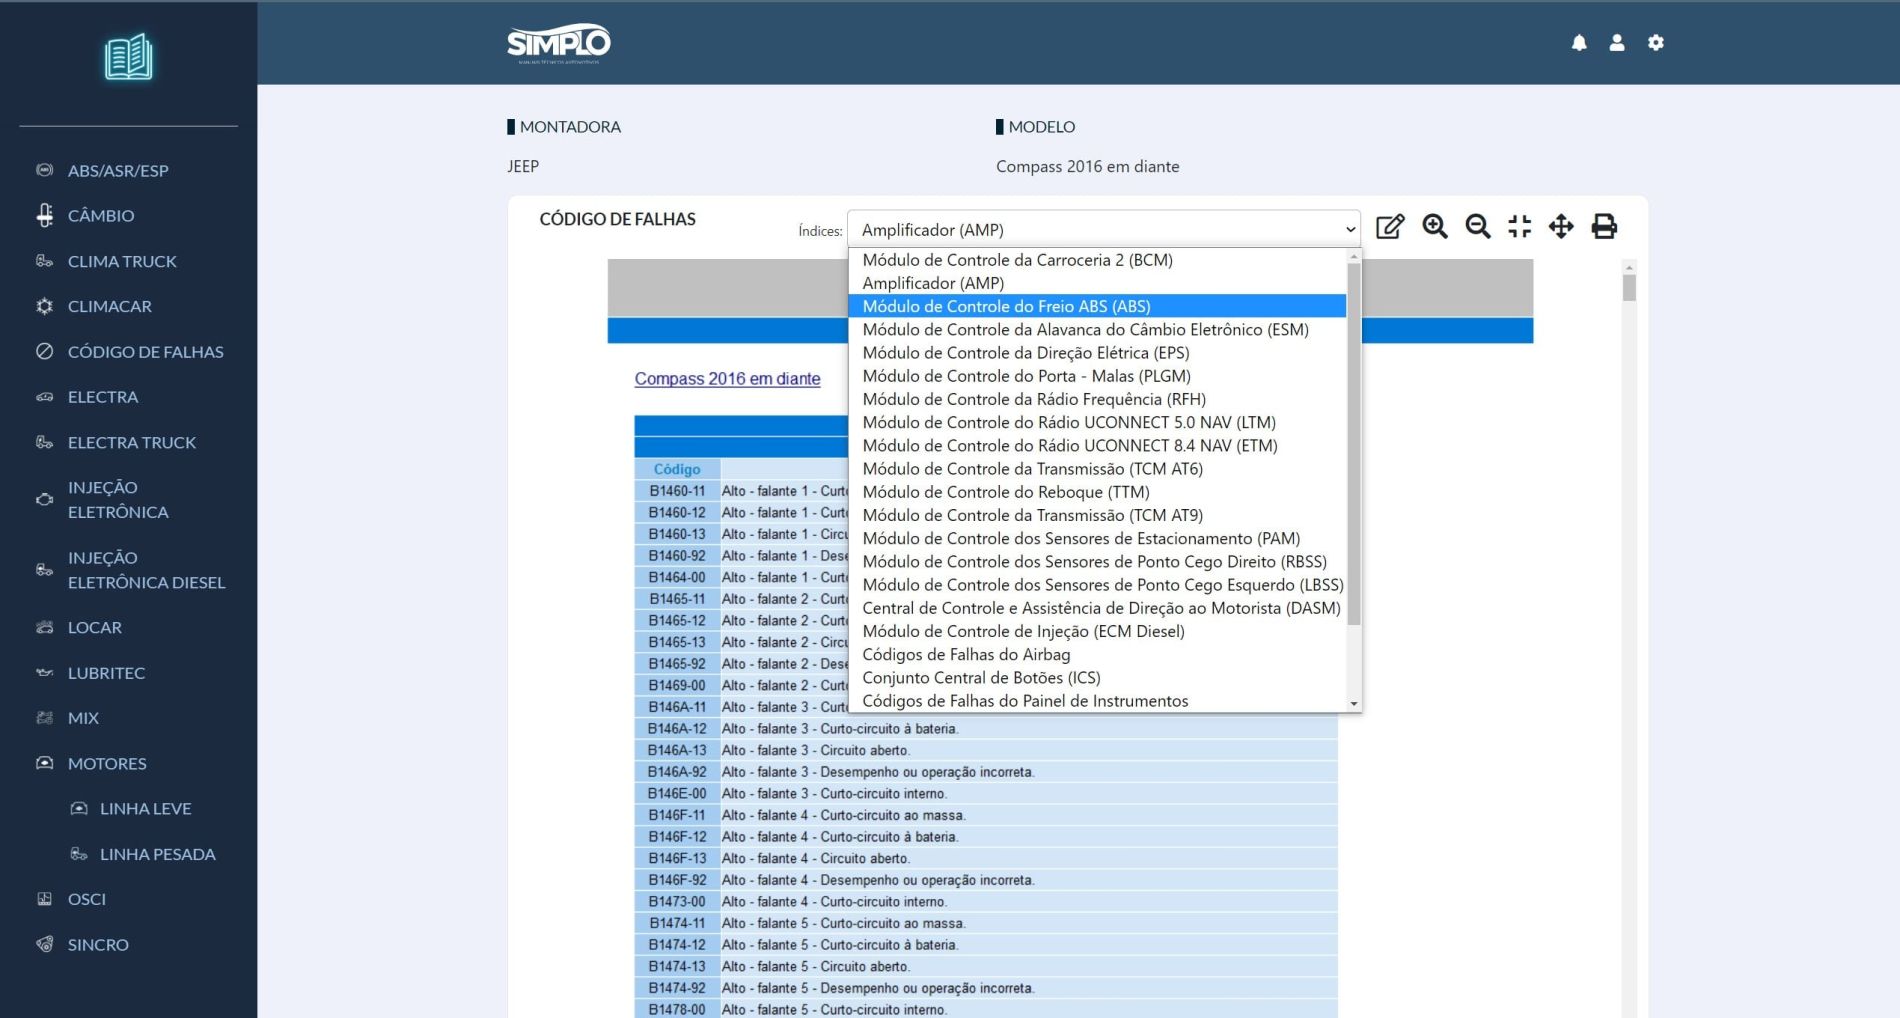Print the fault code document
This screenshot has width=1900, height=1018.
tap(1604, 227)
